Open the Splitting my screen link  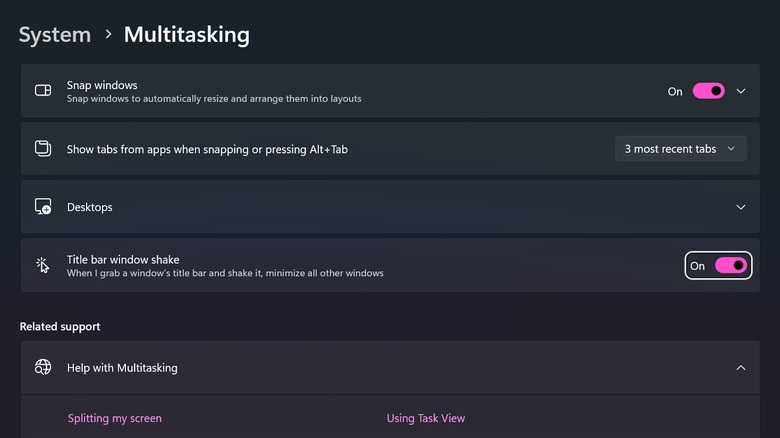click(114, 418)
